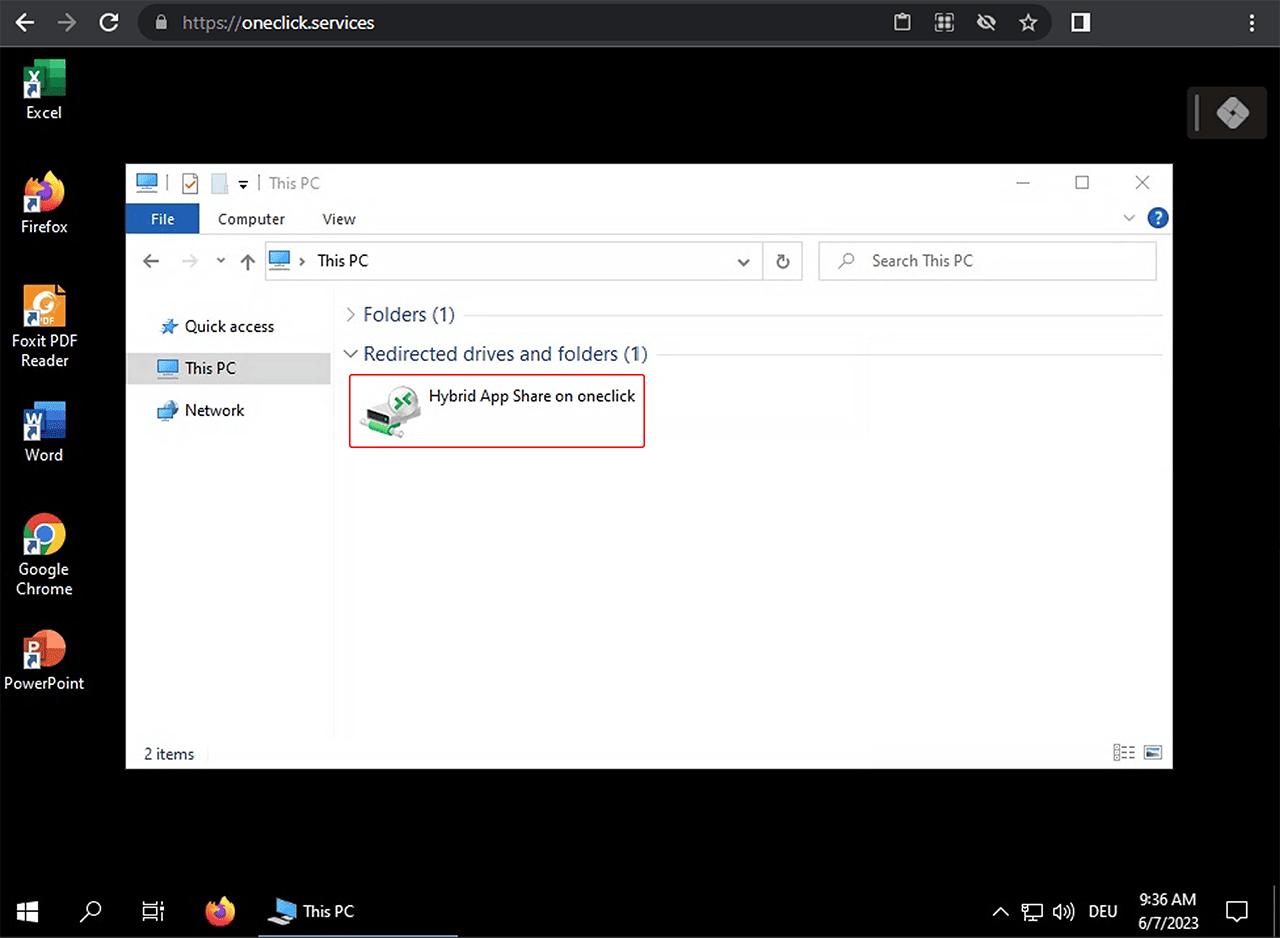
Task: Launch Word from the desktop
Action: tap(43, 433)
